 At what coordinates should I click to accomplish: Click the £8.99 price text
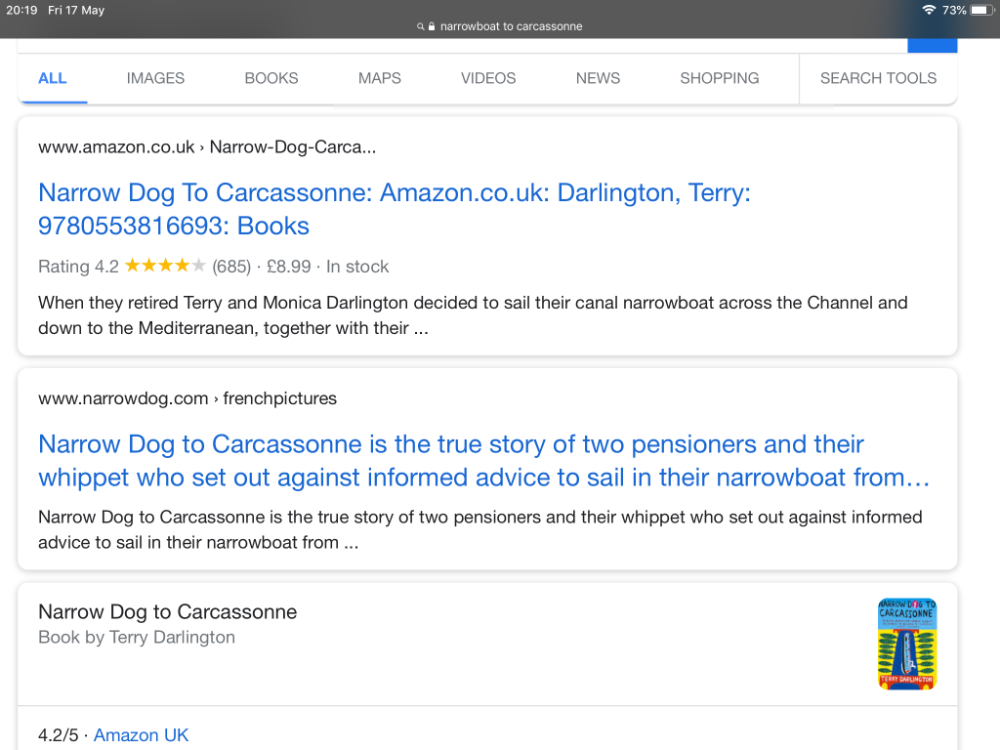pyautogui.click(x=289, y=266)
